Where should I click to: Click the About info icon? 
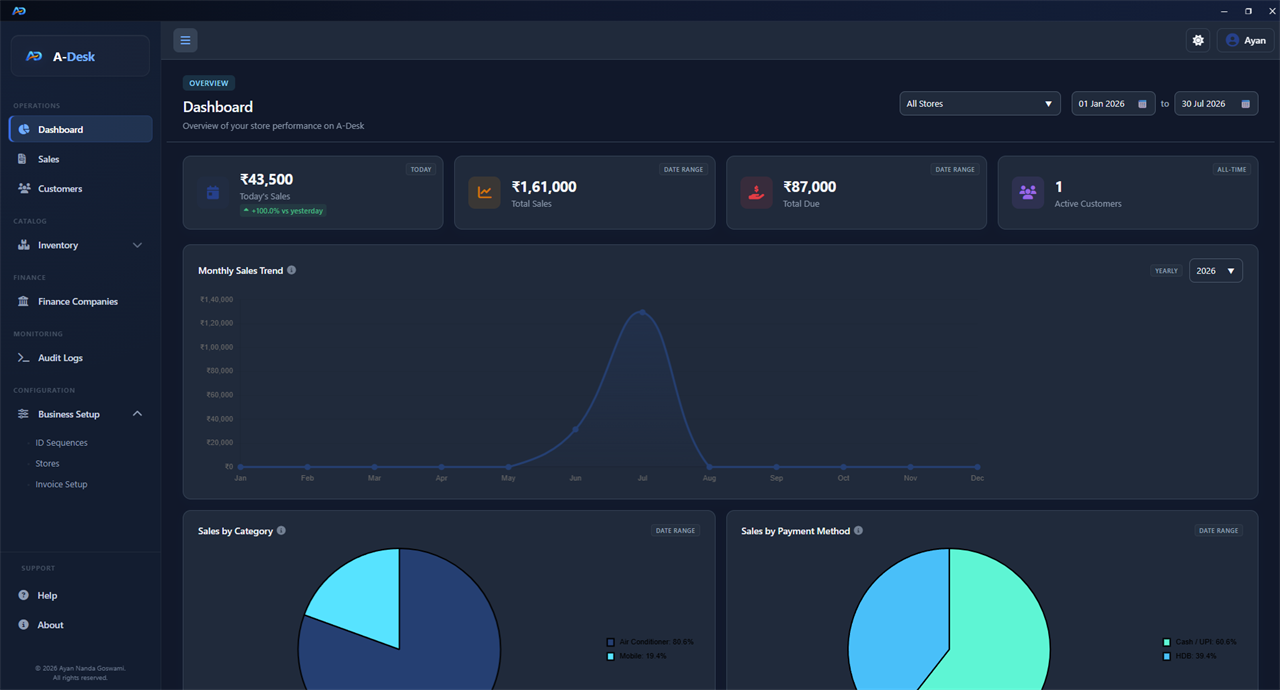pyautogui.click(x=23, y=625)
